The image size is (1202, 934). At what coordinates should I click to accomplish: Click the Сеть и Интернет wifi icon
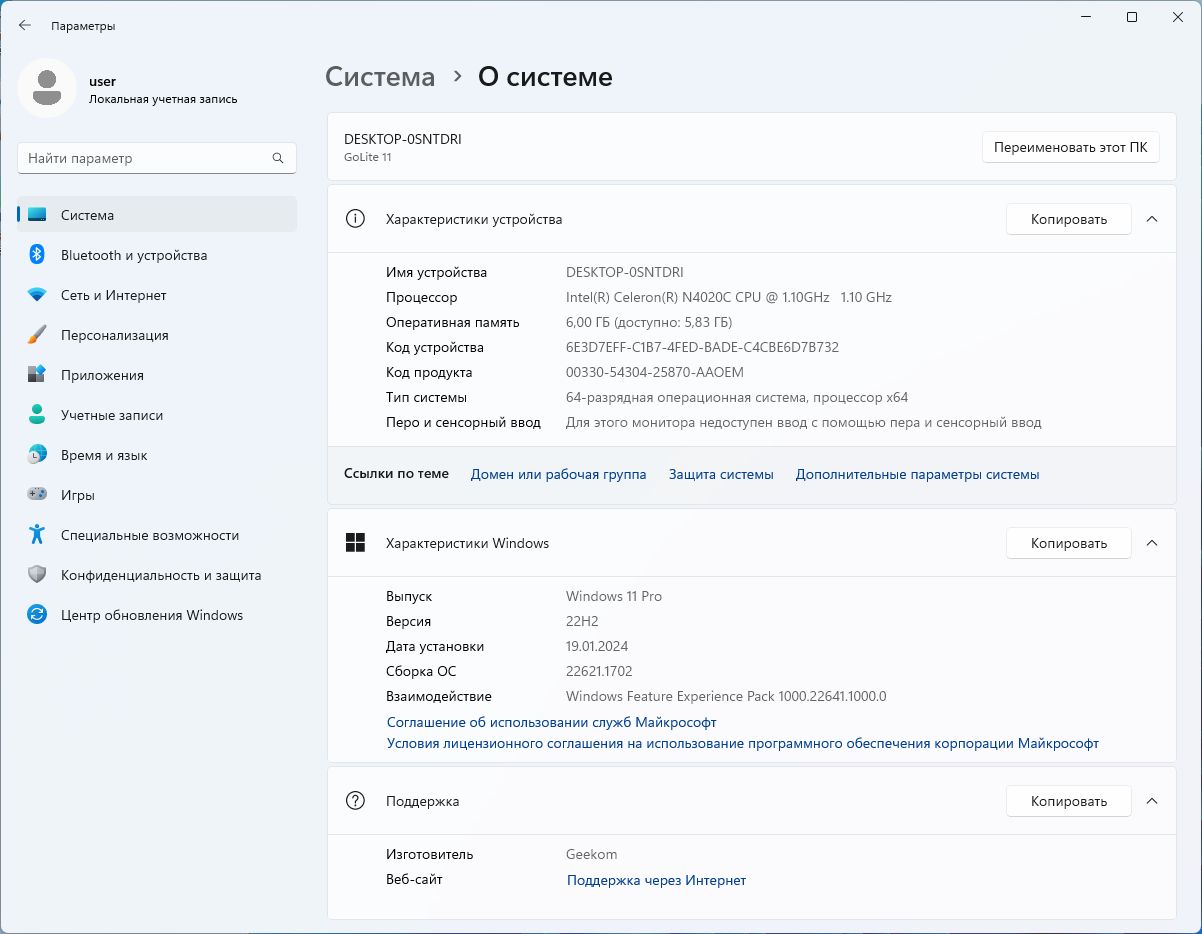click(37, 295)
